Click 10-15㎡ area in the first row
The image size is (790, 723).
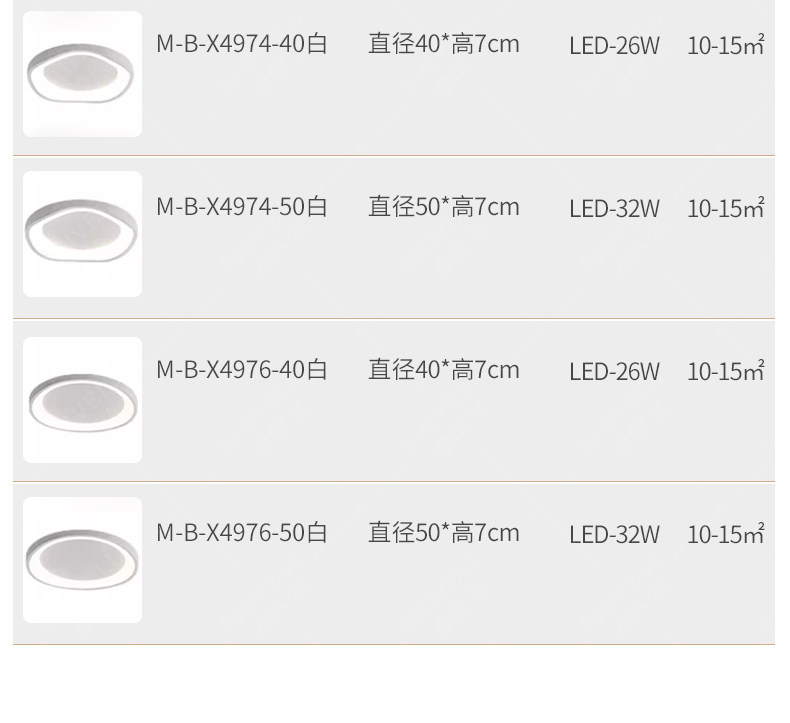coord(725,46)
